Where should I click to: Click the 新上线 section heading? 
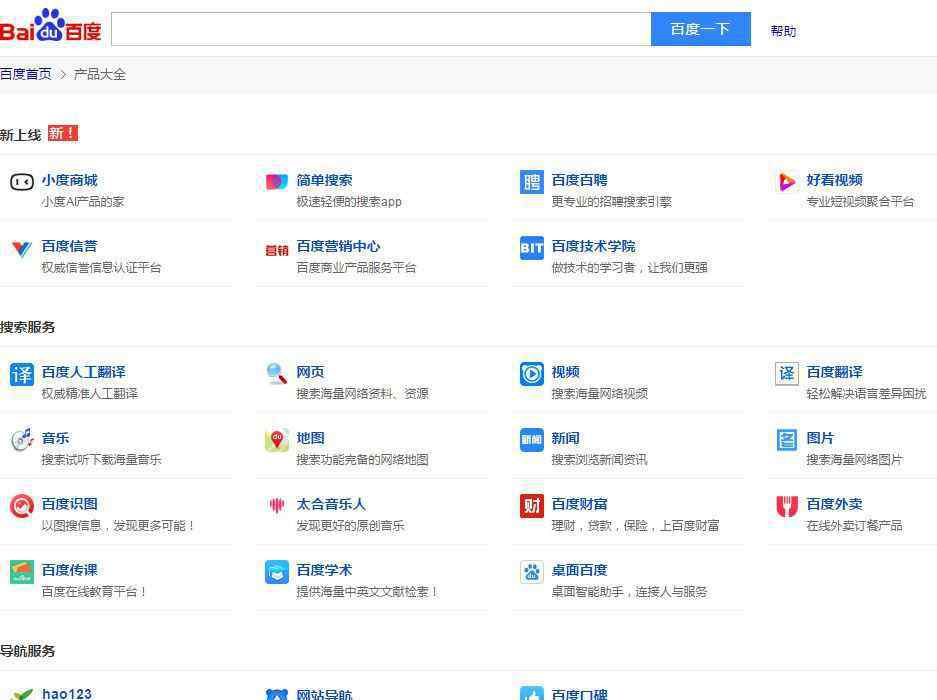point(20,135)
